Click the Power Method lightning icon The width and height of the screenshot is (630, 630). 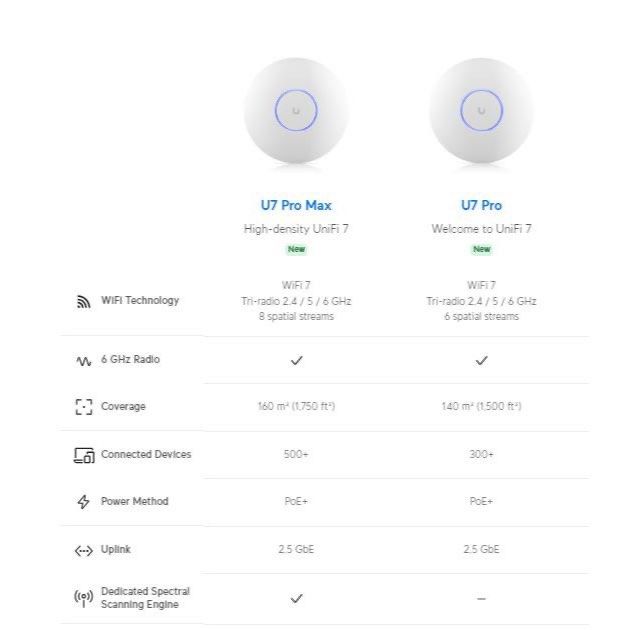[x=83, y=501]
